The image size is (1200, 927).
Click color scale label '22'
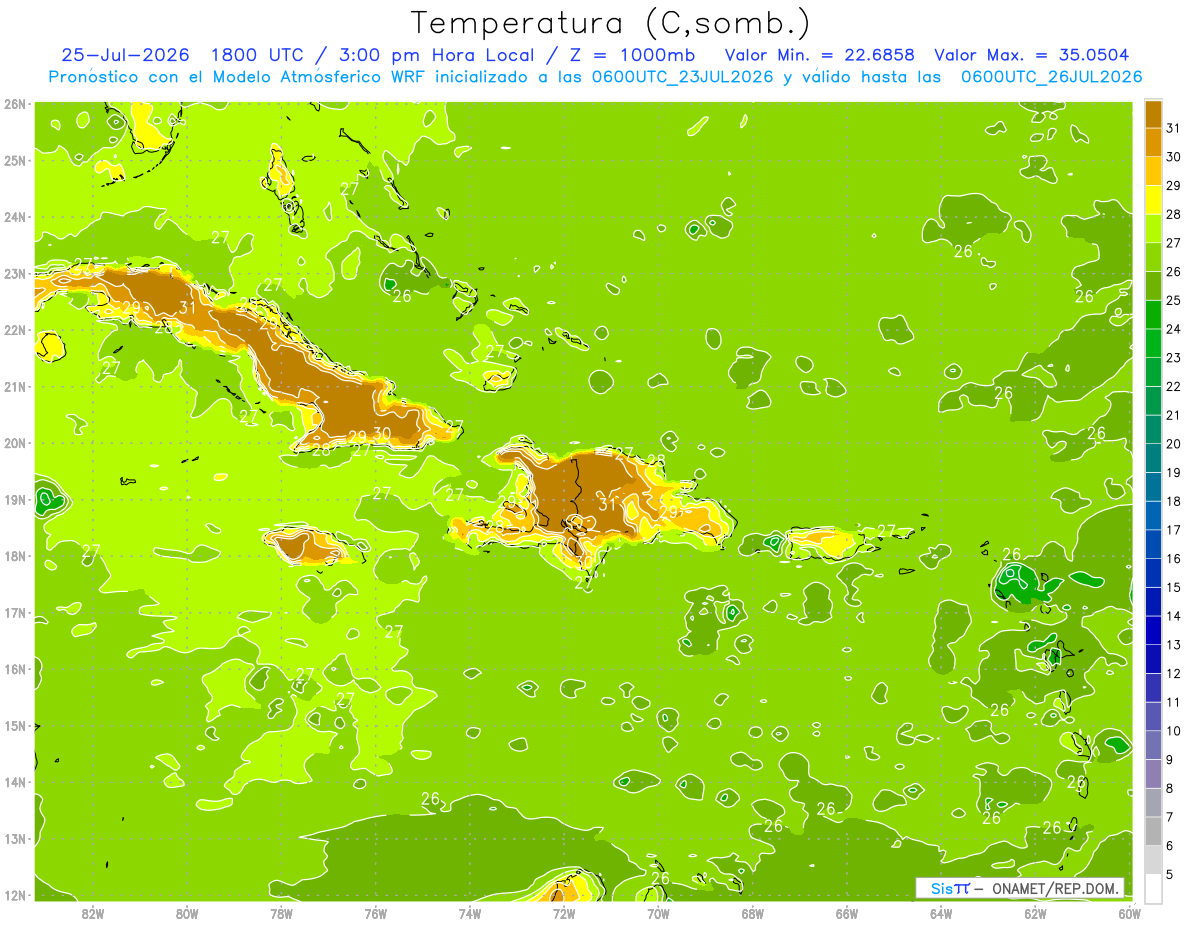(1173, 386)
